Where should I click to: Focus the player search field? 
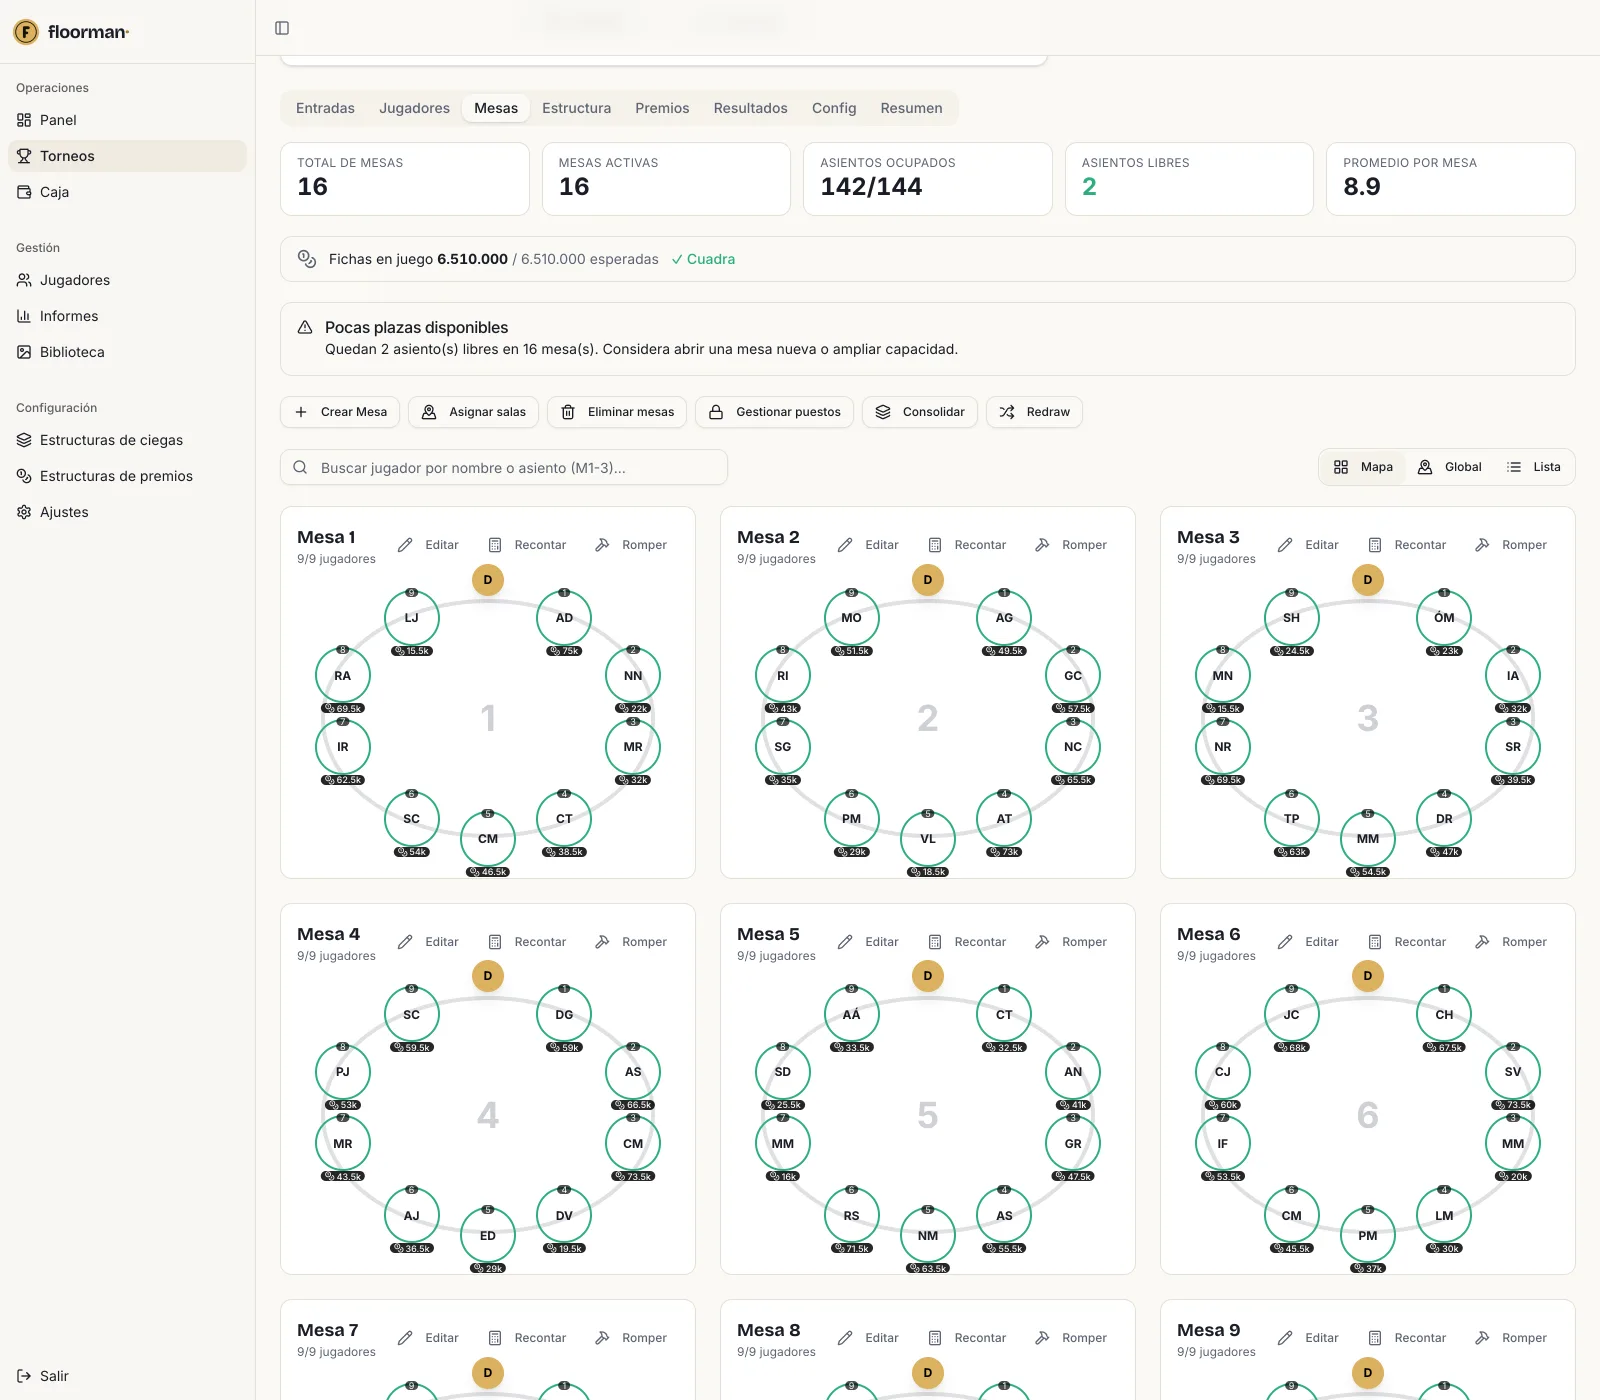504,467
